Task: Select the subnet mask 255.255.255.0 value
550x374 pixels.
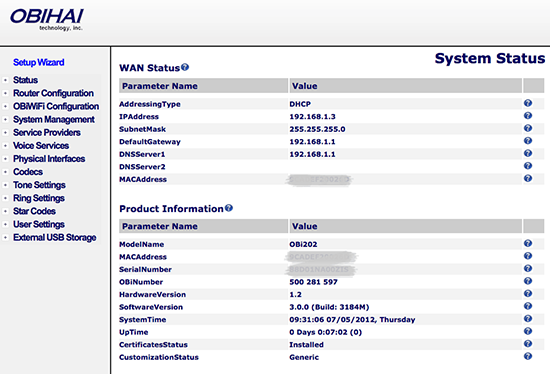Action: click(x=317, y=129)
